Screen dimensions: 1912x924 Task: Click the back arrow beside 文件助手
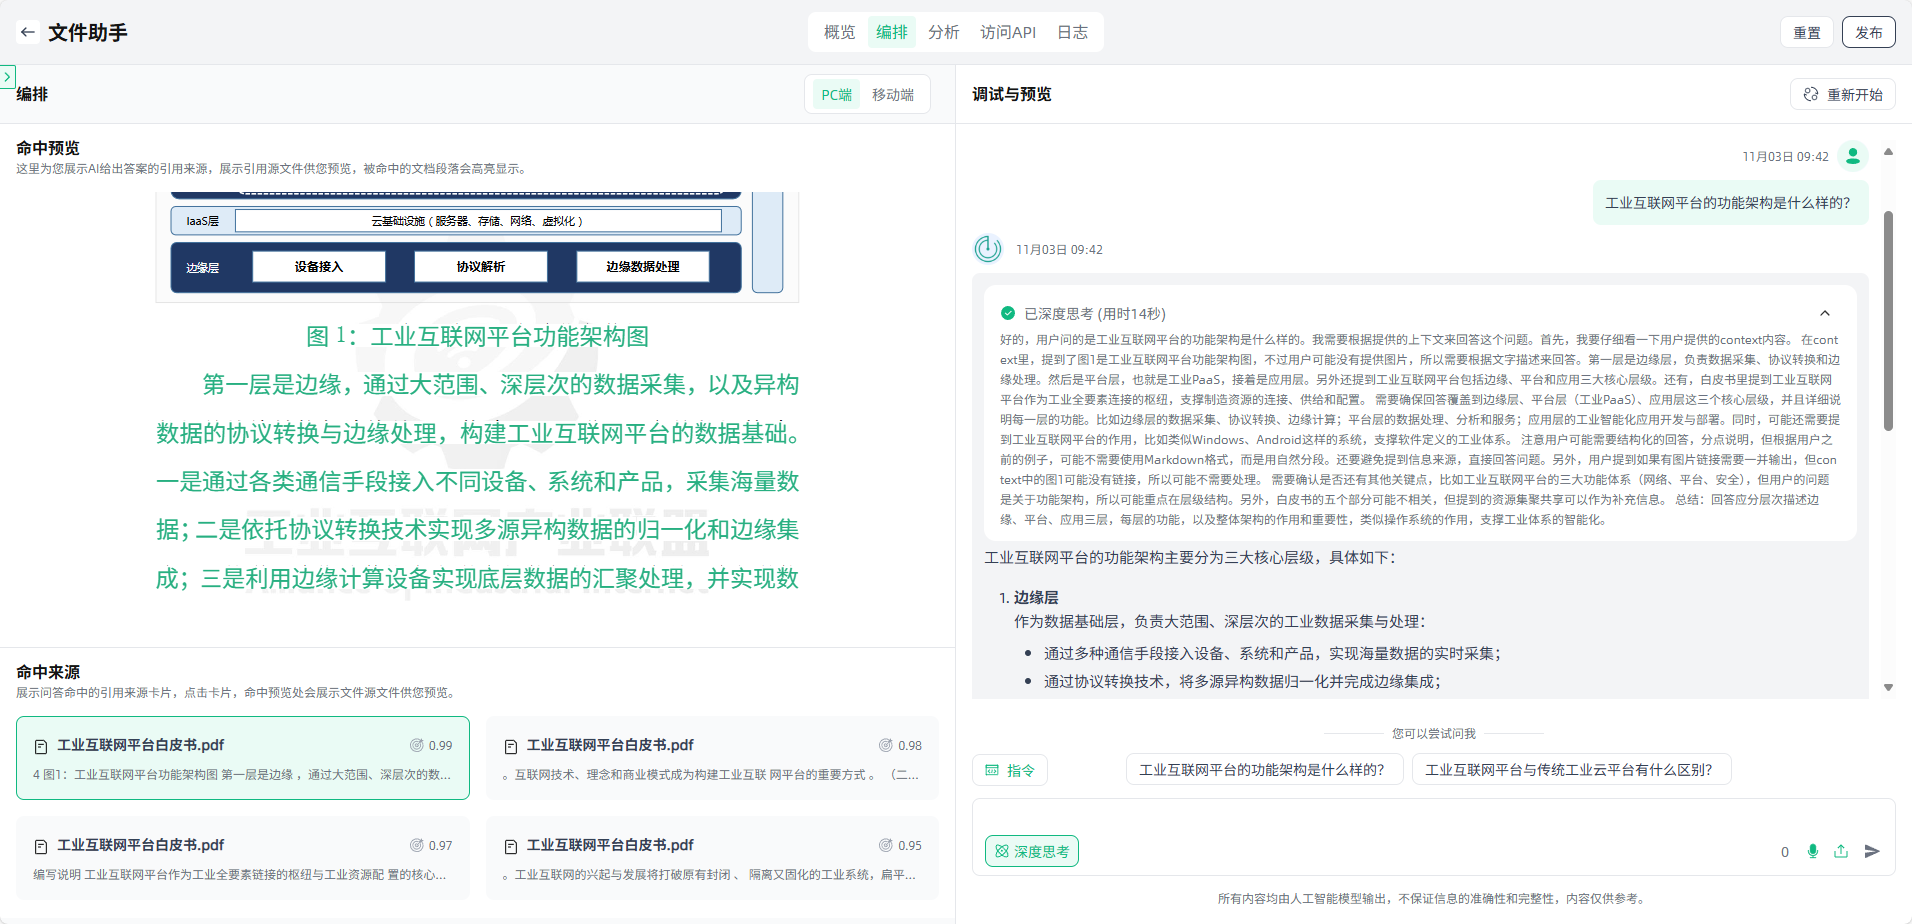27,32
